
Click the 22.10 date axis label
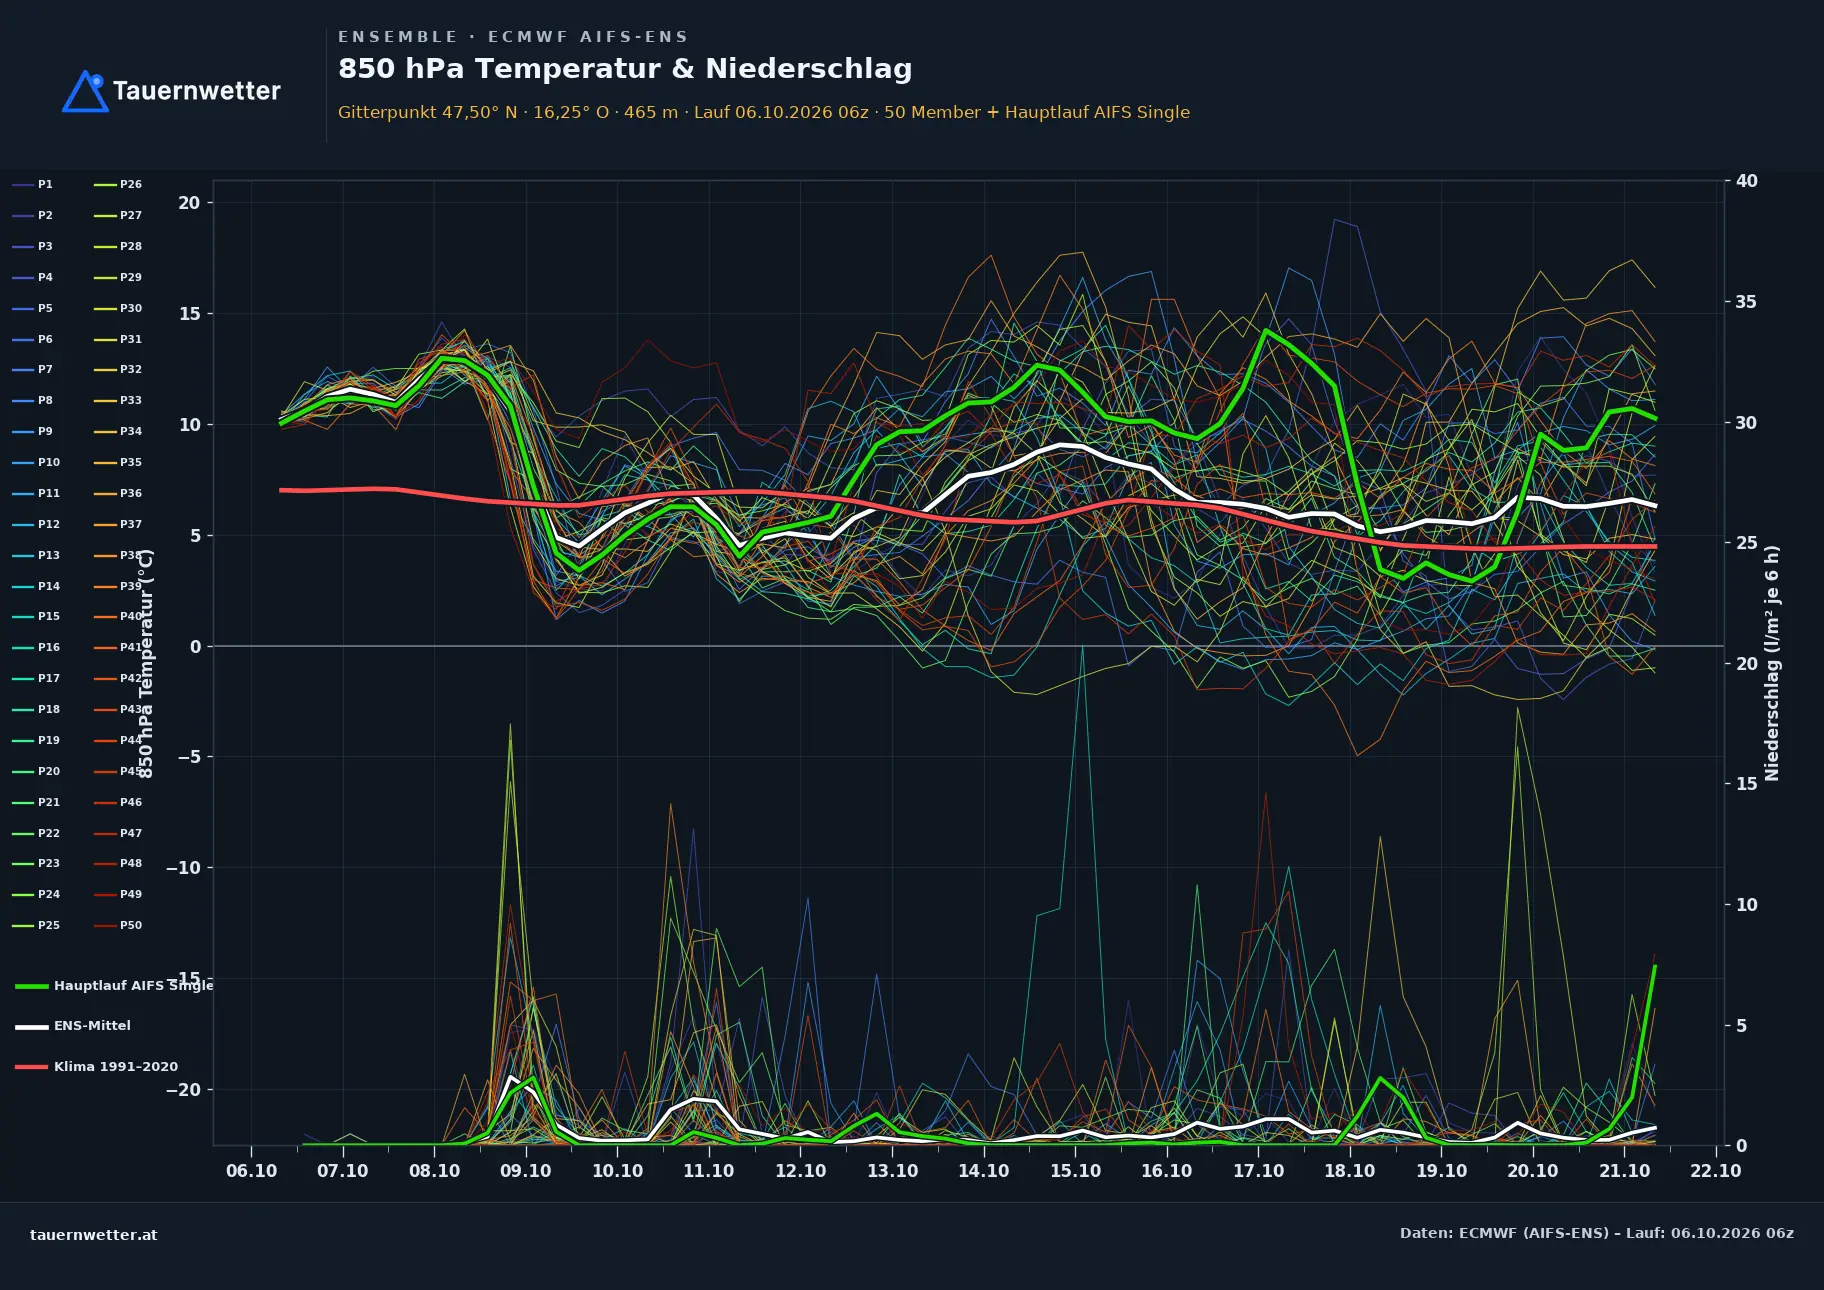click(1715, 1170)
